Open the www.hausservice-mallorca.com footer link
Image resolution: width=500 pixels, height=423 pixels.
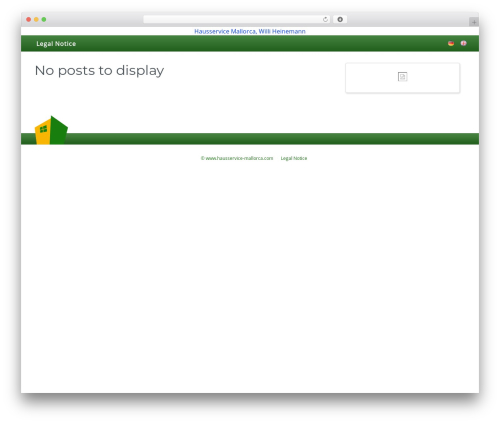pyautogui.click(x=237, y=158)
